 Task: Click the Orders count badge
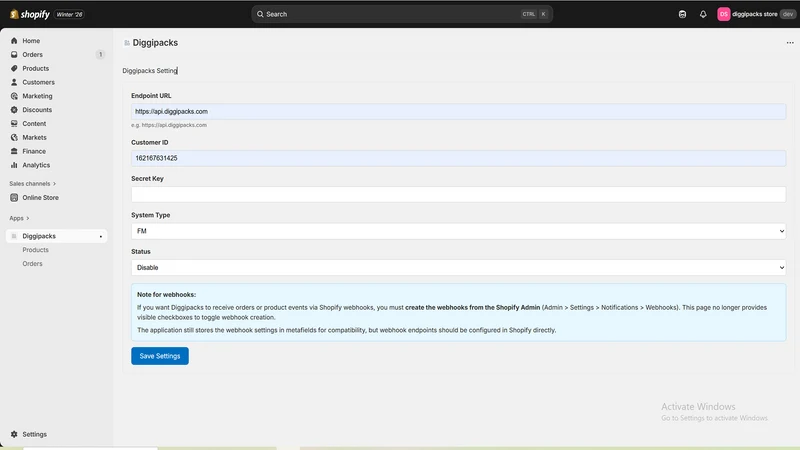point(101,55)
